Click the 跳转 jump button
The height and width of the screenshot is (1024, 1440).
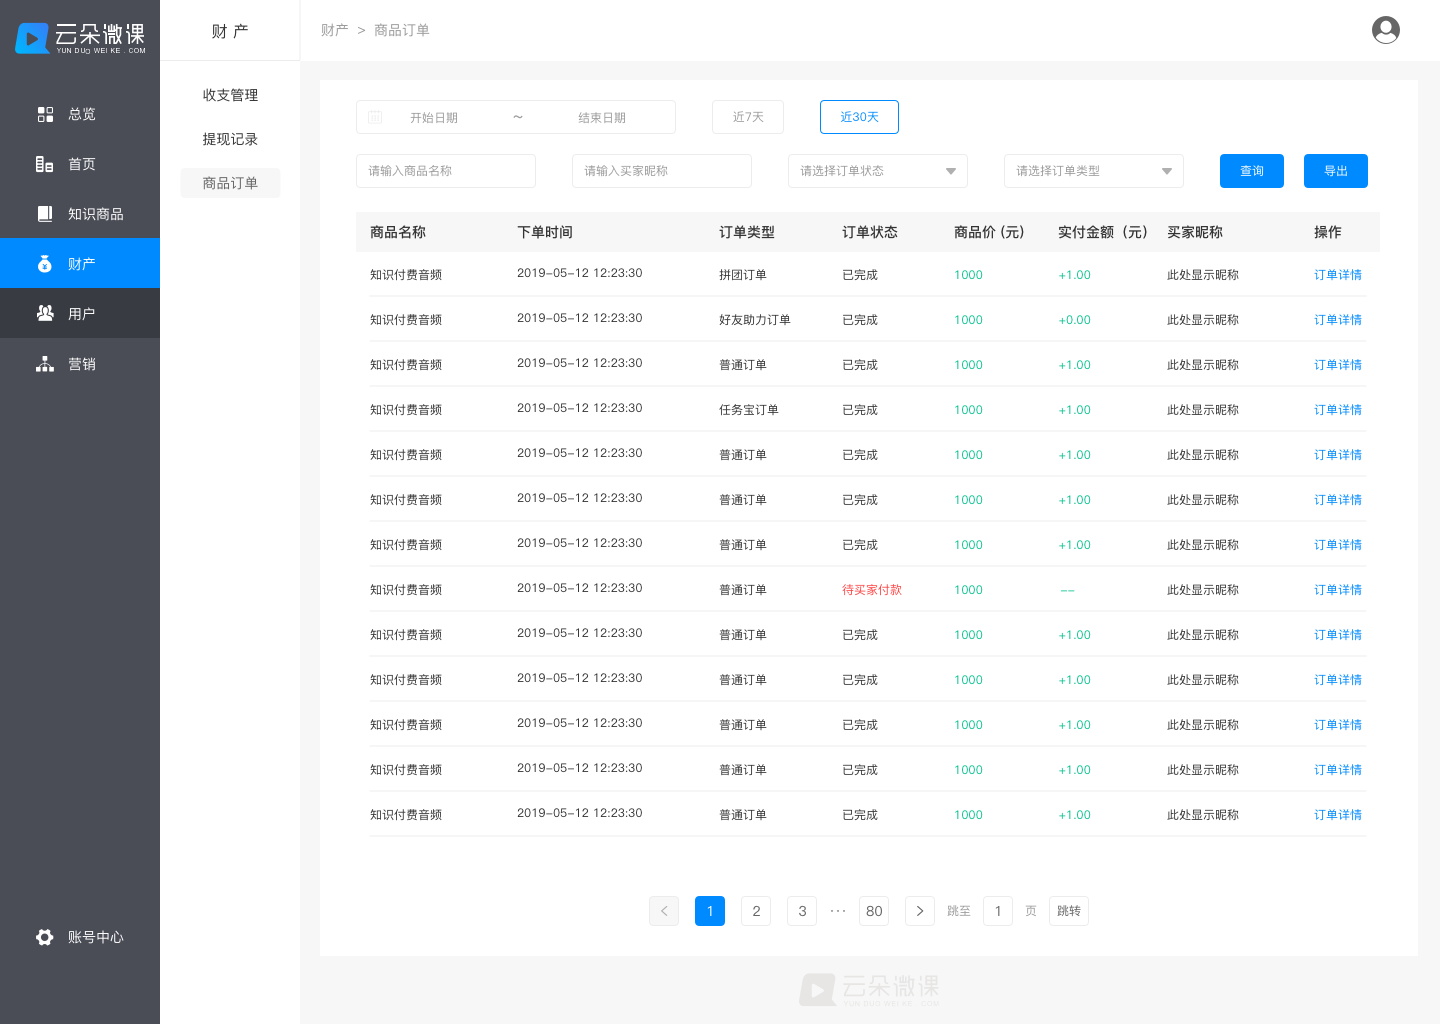point(1069,911)
